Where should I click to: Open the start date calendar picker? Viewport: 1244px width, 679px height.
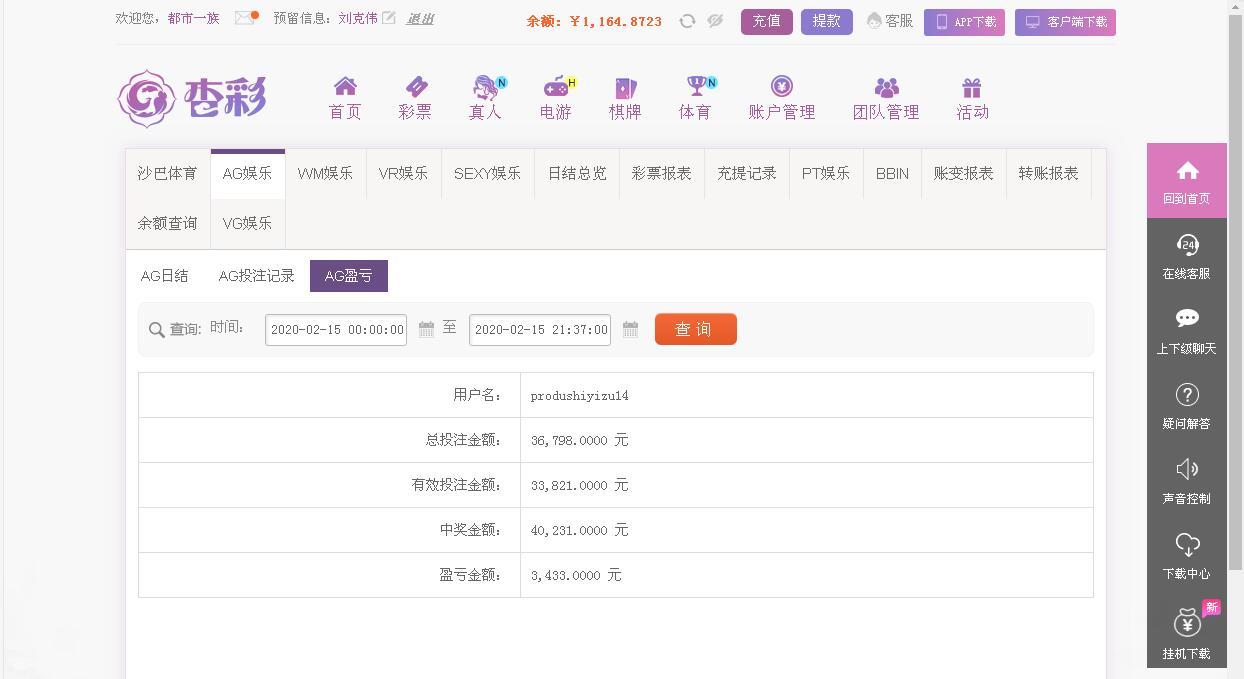coord(424,329)
